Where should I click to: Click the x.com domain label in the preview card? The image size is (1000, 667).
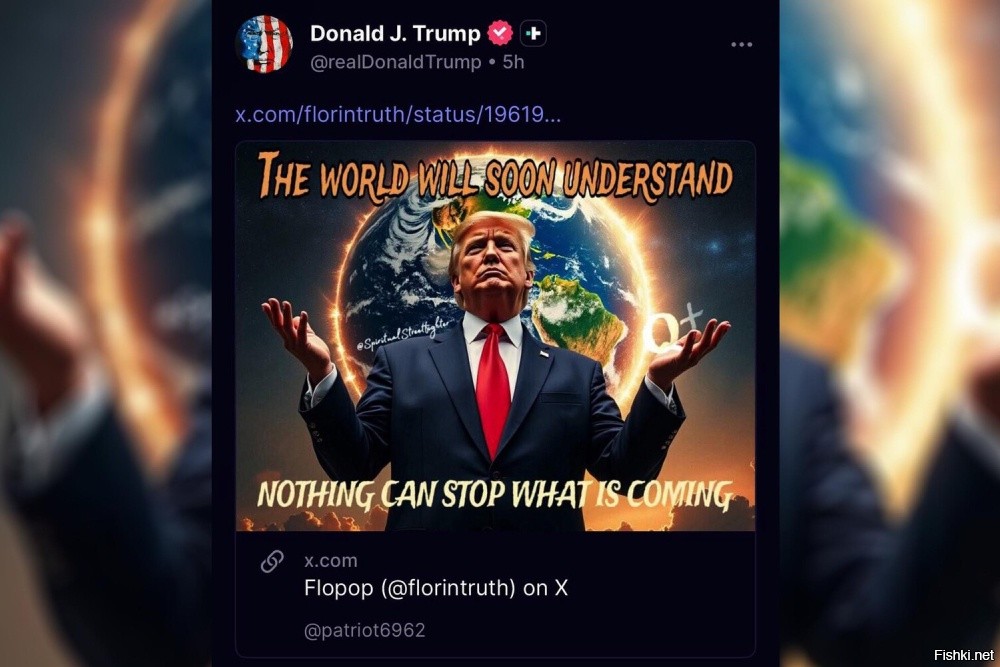point(330,561)
